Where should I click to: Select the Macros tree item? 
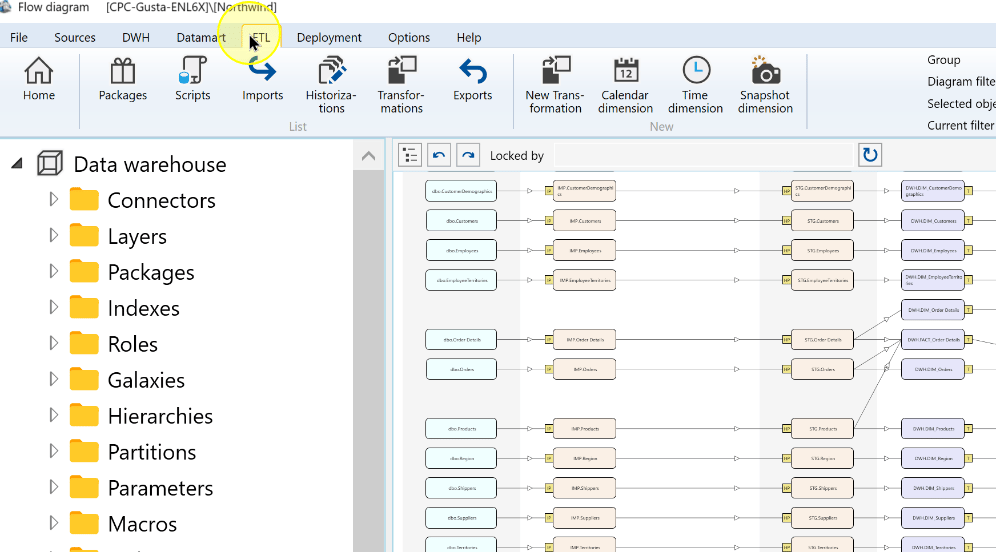(142, 524)
